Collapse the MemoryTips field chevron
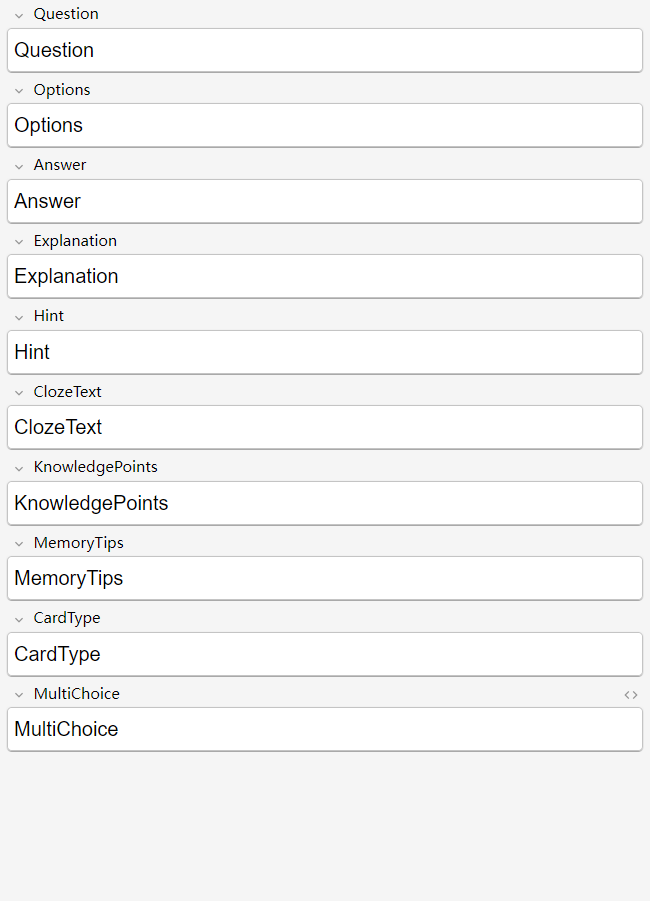 tap(19, 544)
